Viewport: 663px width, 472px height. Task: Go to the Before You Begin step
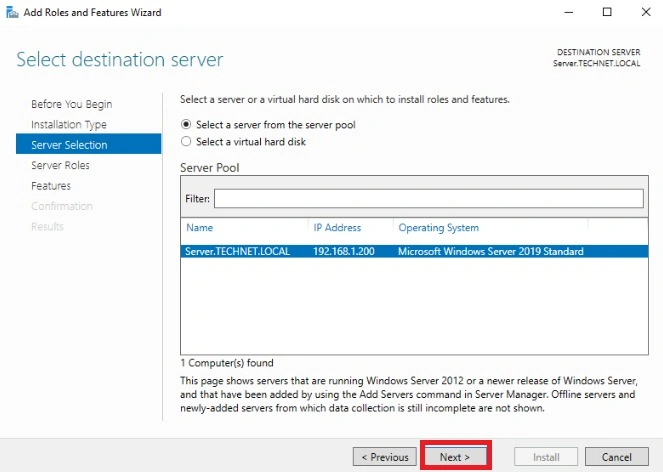pos(71,104)
